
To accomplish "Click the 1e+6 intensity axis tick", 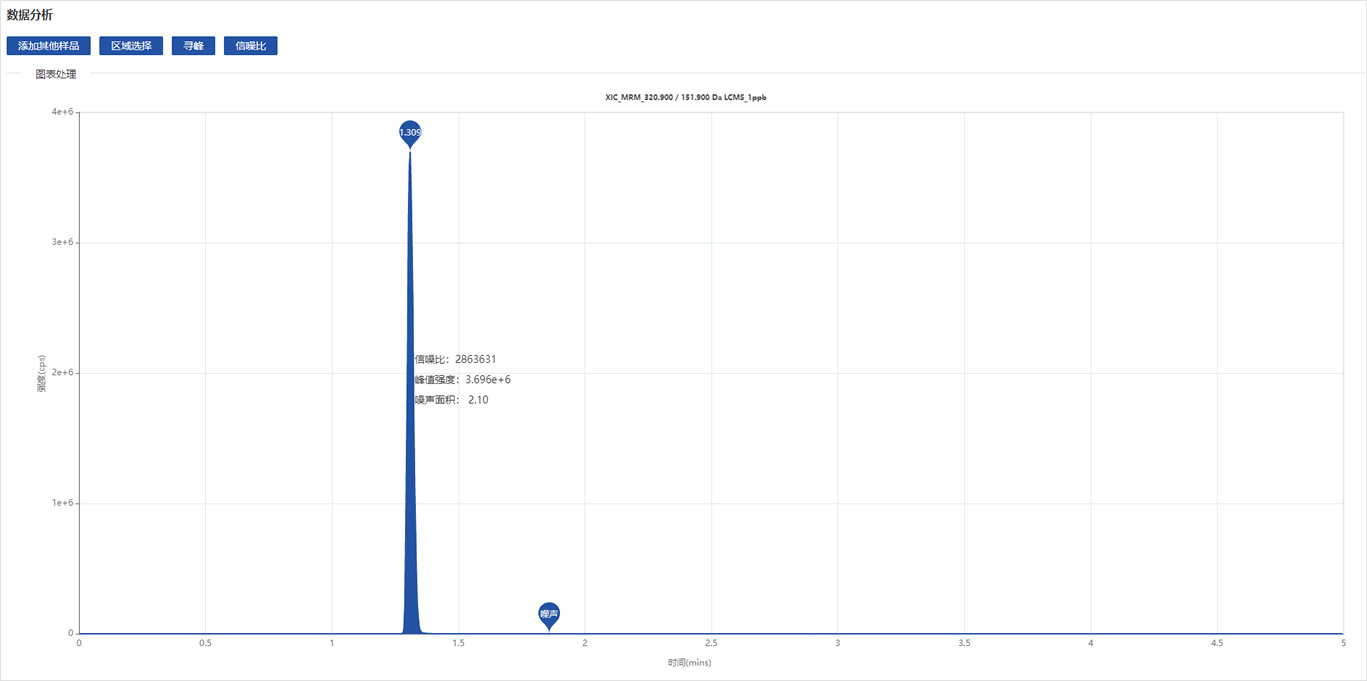I will 61,503.
